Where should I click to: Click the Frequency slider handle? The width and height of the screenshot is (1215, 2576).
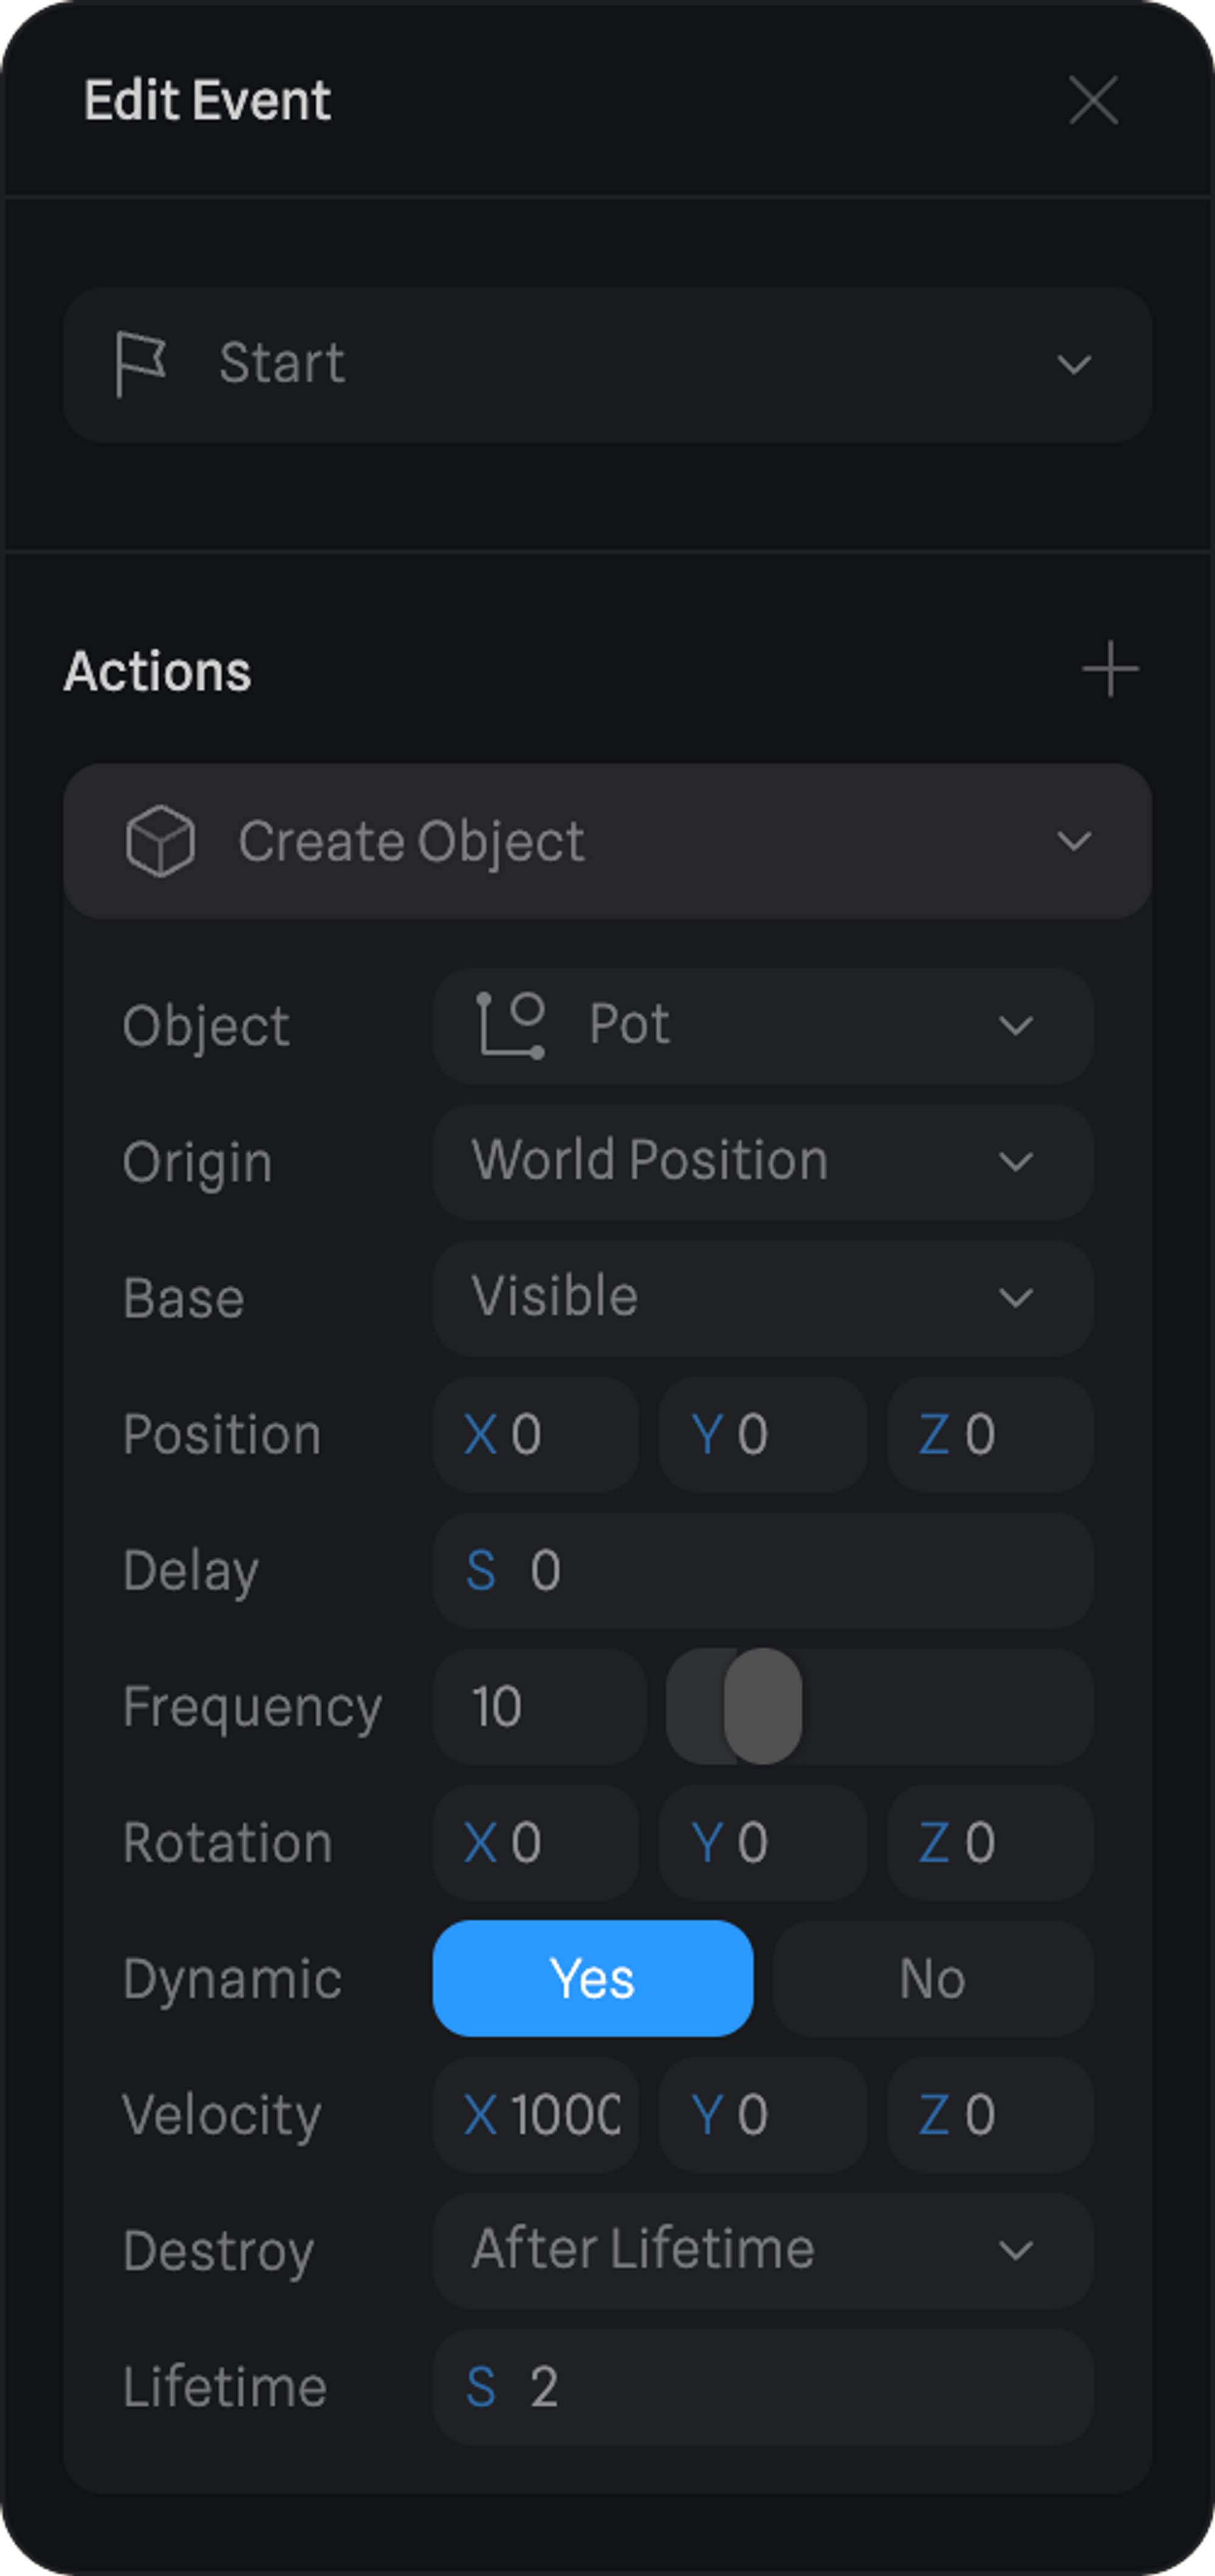pos(762,1706)
